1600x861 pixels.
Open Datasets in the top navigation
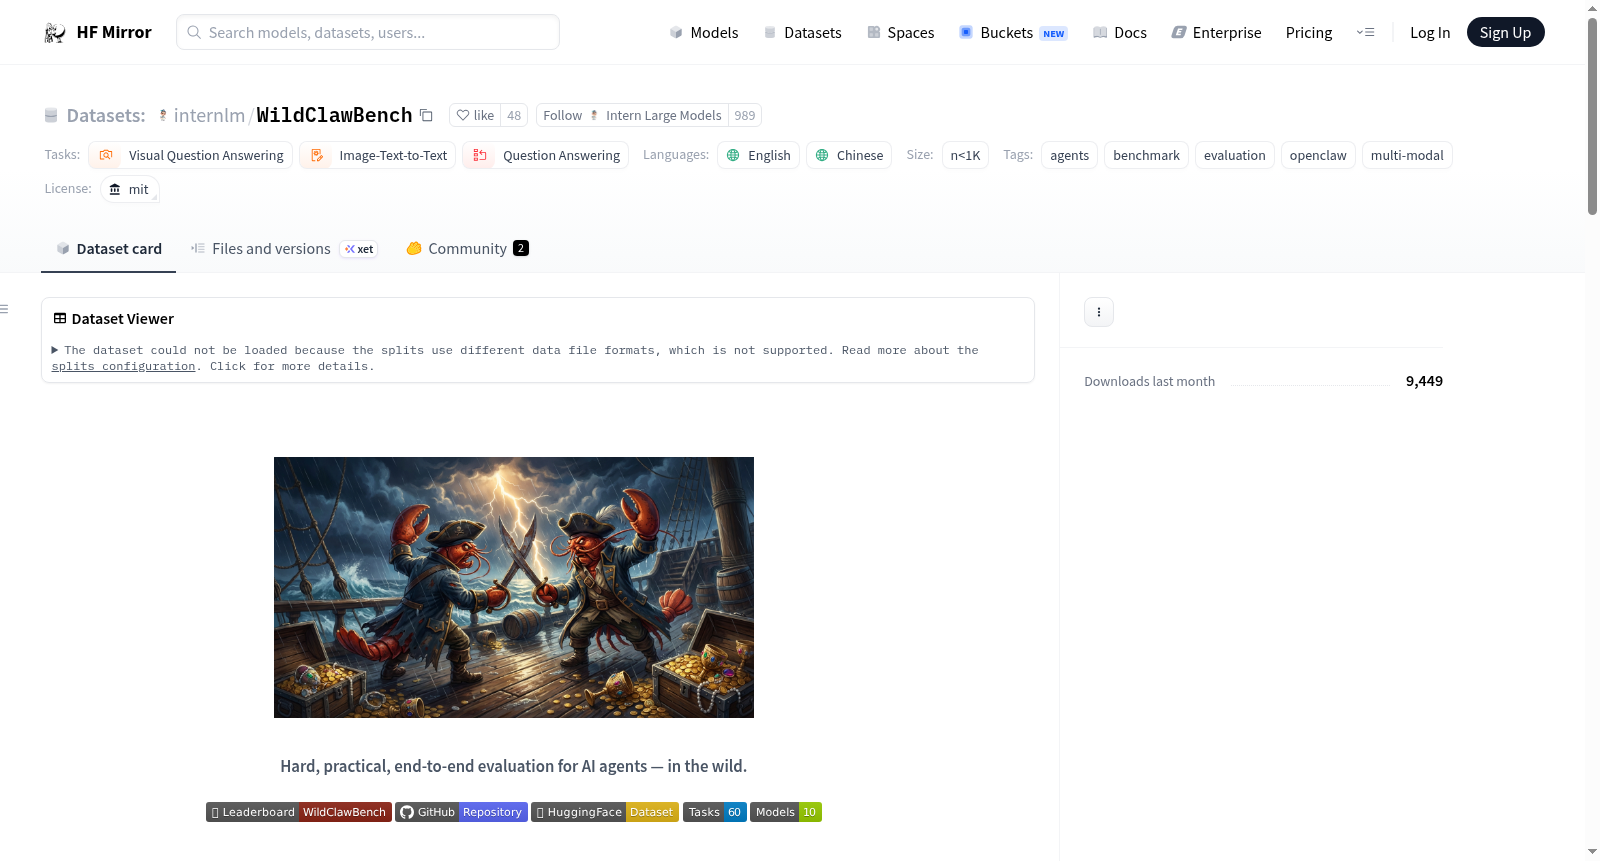coord(802,32)
